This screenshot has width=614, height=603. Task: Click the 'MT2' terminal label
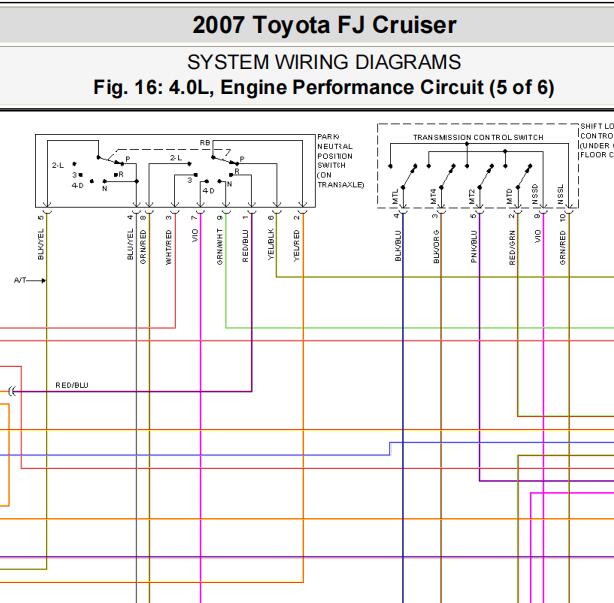471,196
